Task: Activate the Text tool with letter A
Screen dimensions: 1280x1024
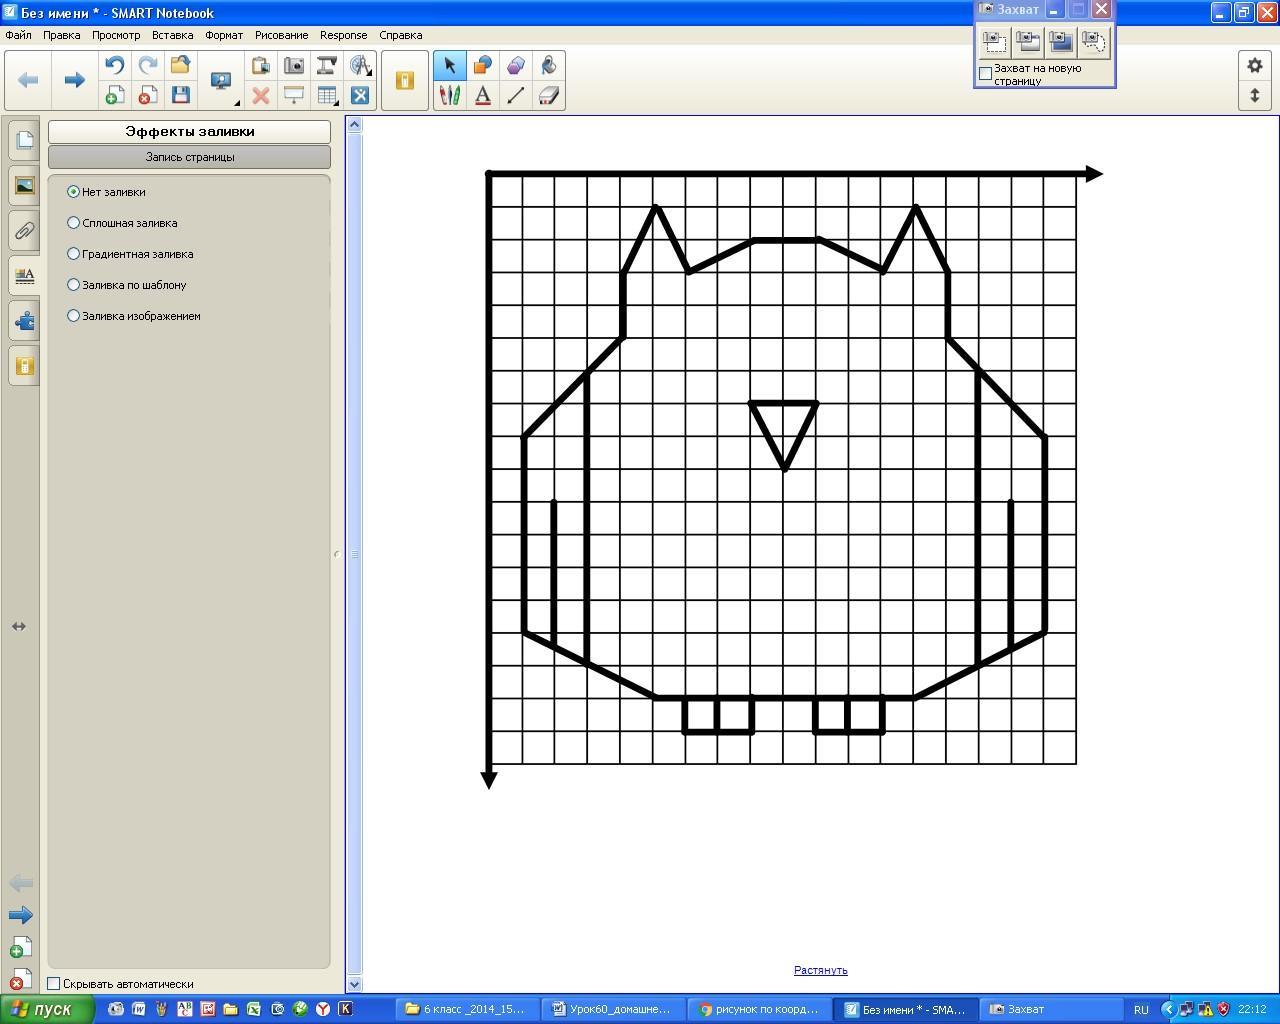Action: pos(483,96)
